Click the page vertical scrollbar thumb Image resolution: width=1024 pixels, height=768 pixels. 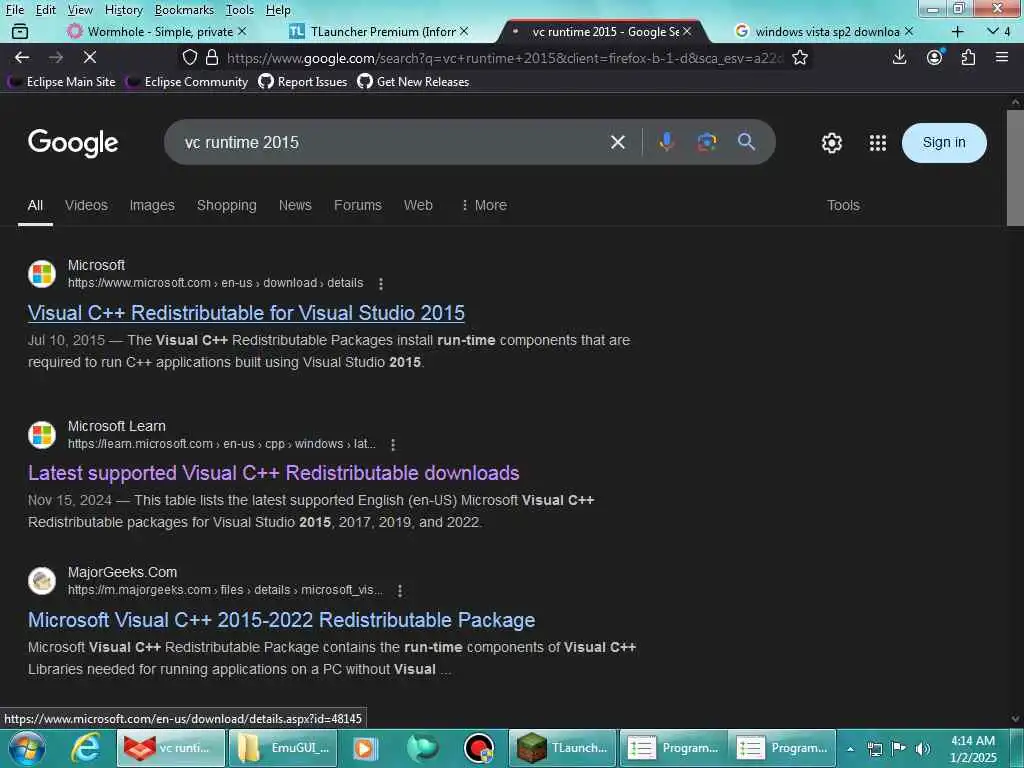pyautogui.click(x=1015, y=168)
